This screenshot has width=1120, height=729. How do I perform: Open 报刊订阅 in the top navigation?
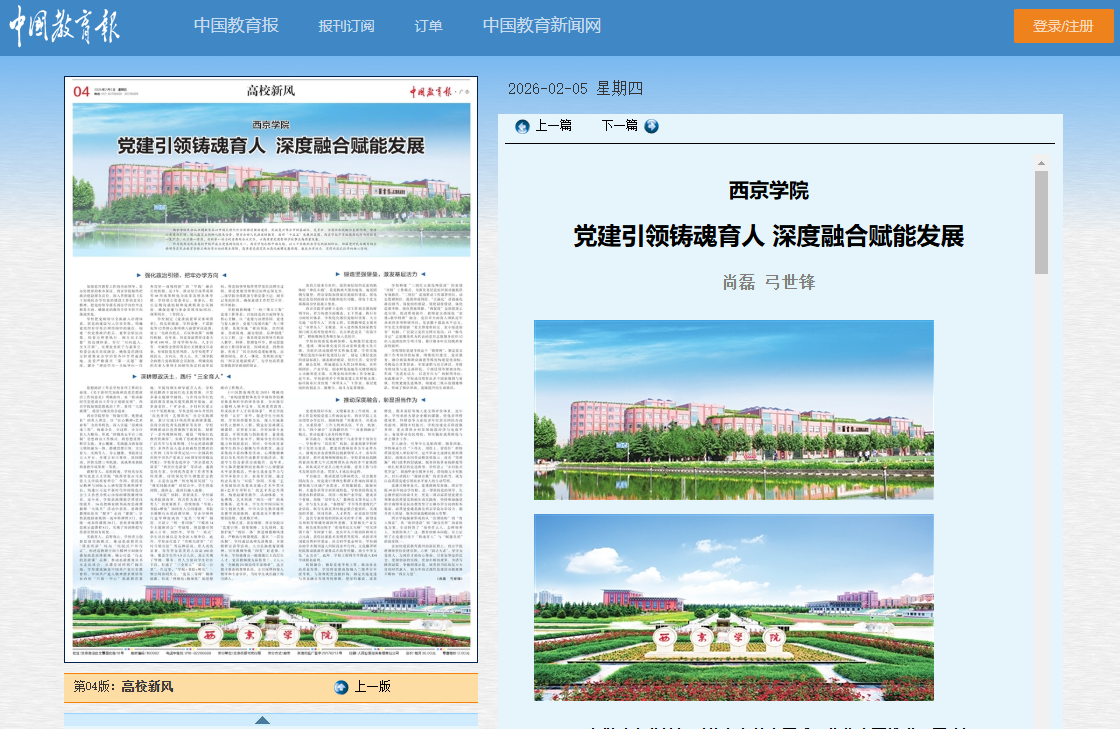click(x=346, y=26)
